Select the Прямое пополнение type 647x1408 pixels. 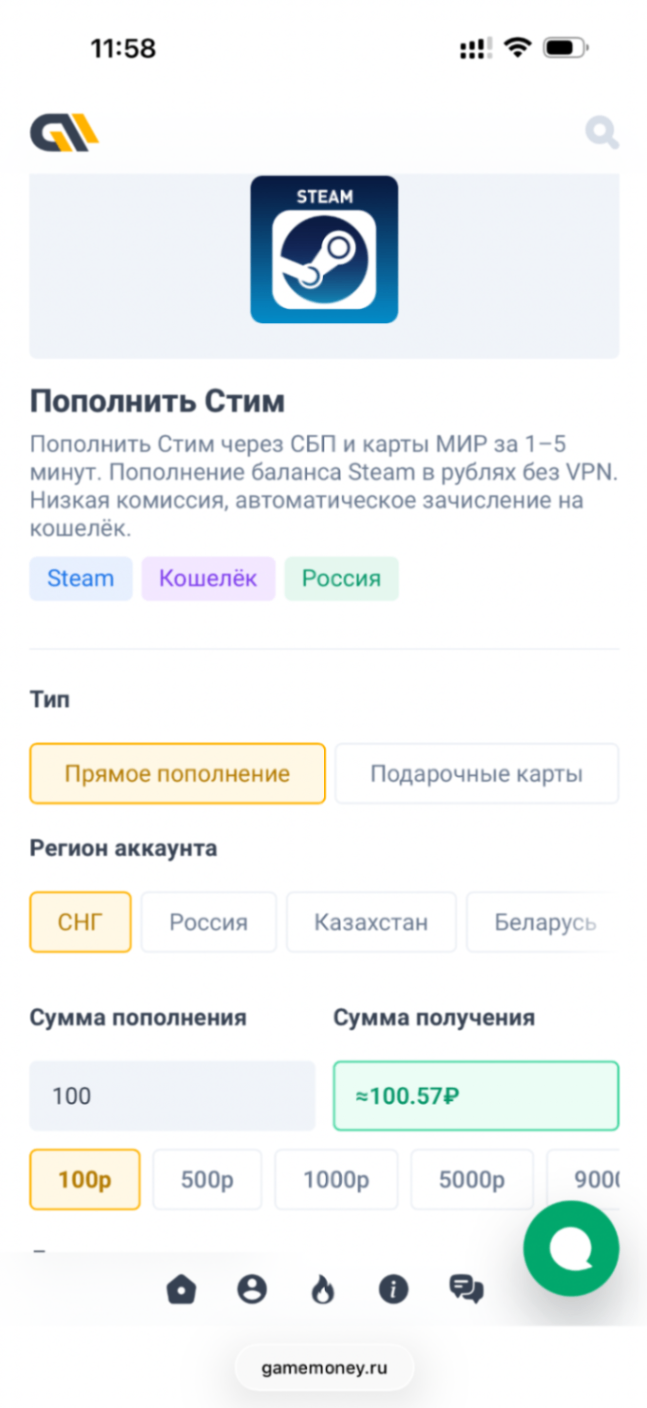(x=177, y=773)
